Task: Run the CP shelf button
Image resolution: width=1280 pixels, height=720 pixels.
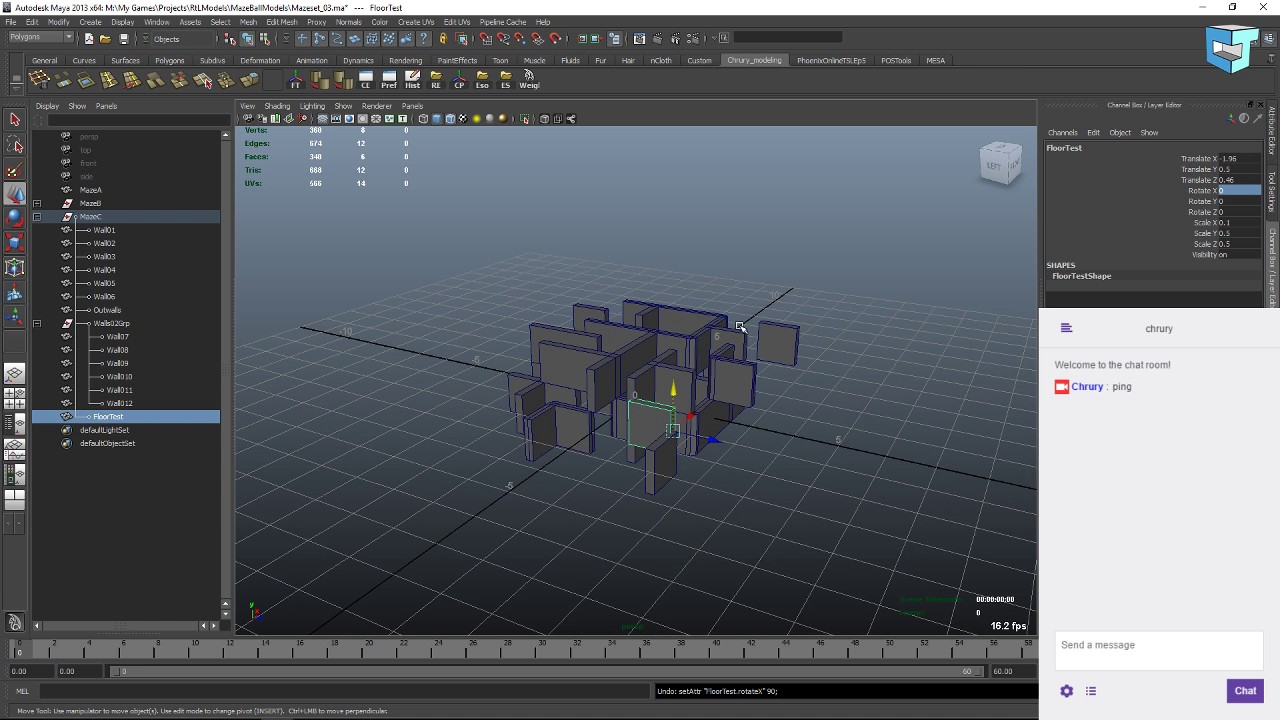Action: tap(459, 79)
